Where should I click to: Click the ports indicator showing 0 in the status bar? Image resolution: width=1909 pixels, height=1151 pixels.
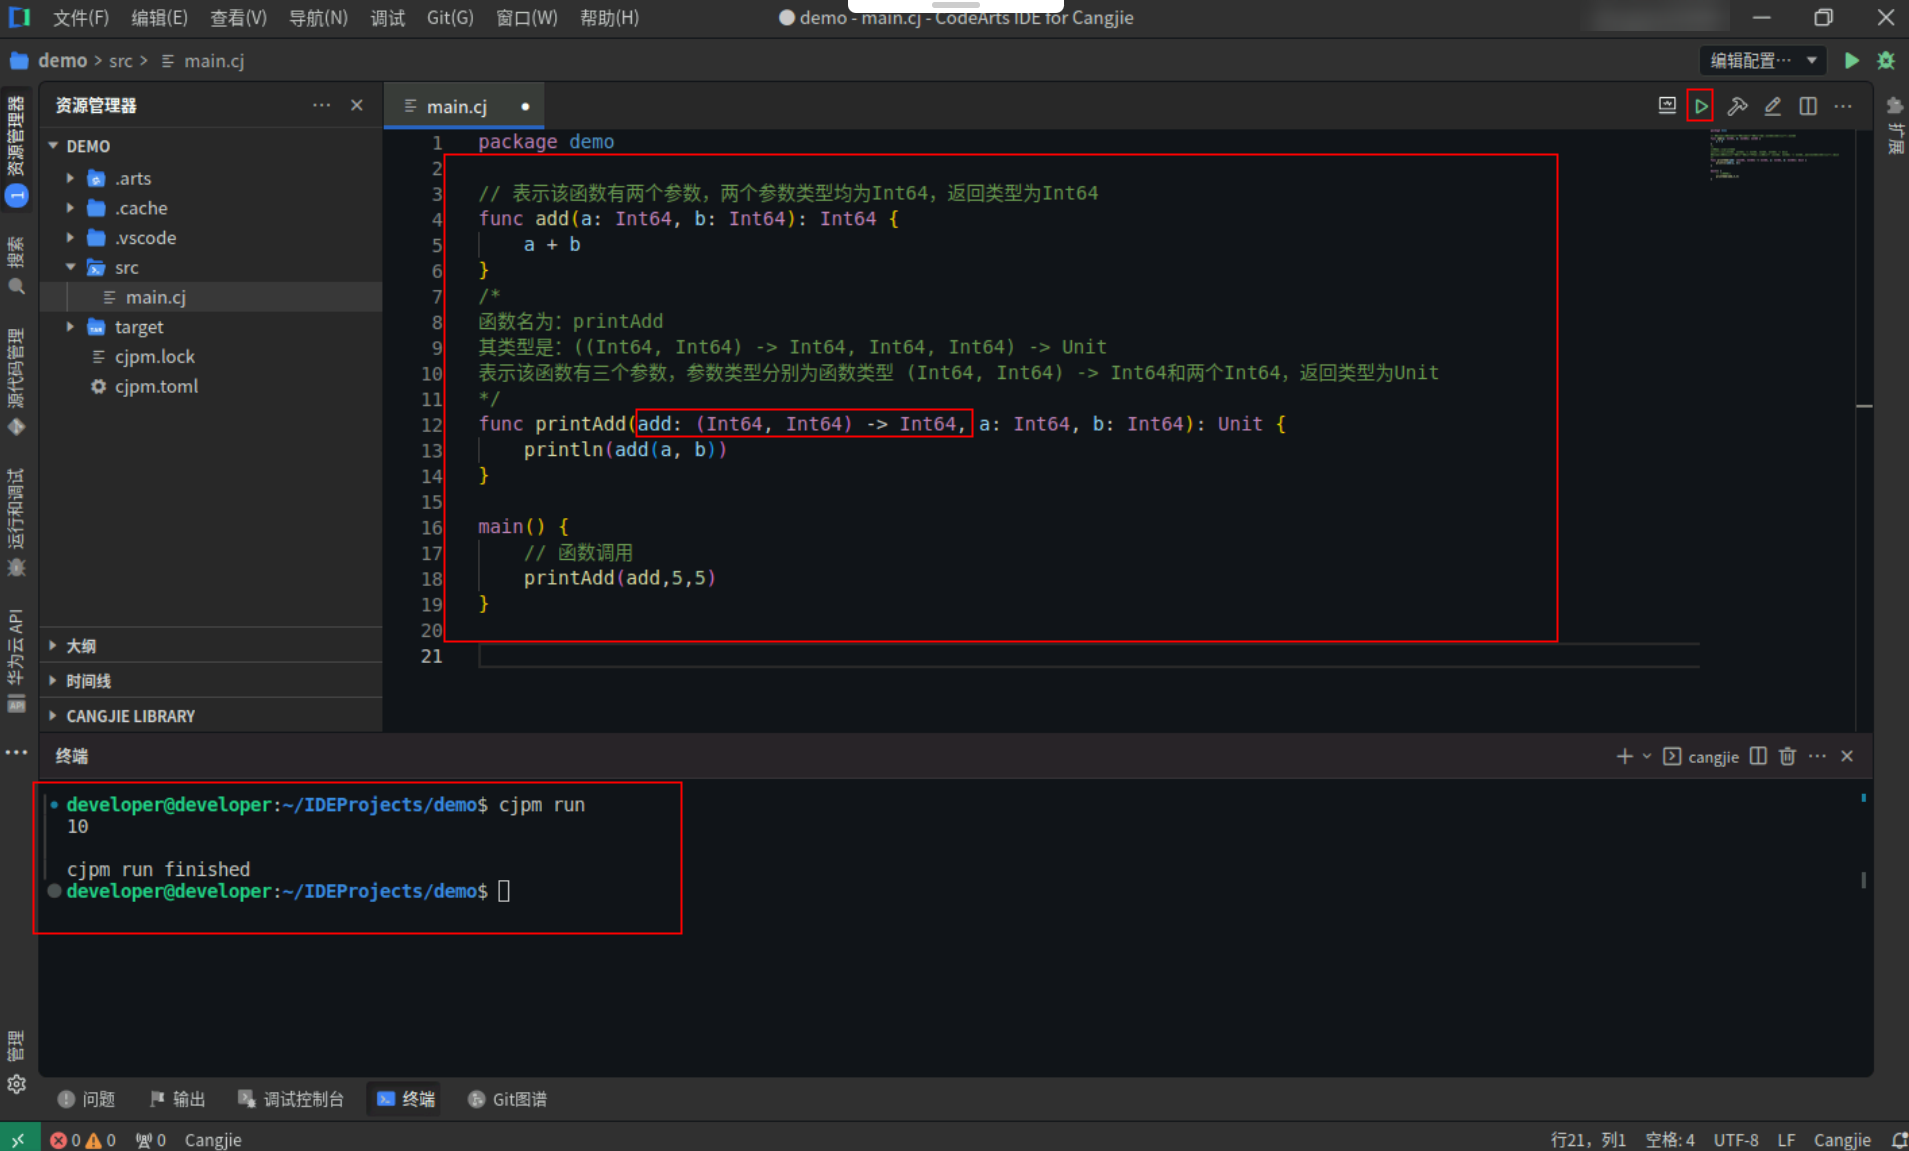pyautogui.click(x=151, y=1139)
